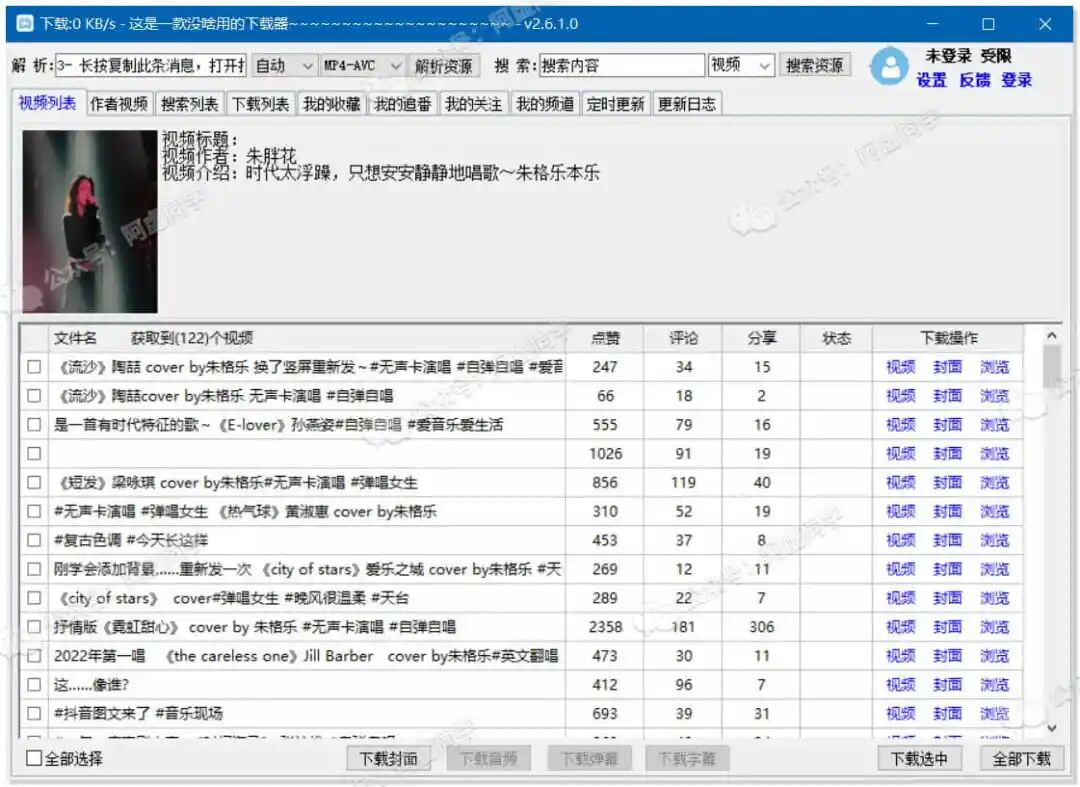1080x787 pixels.
Task: Click the 解析资源 button
Action: coord(444,65)
